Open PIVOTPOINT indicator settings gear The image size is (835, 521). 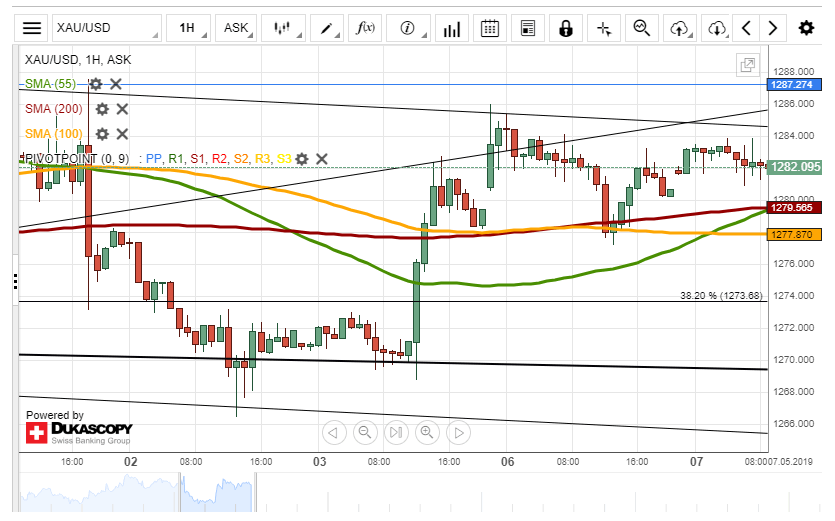coord(302,159)
